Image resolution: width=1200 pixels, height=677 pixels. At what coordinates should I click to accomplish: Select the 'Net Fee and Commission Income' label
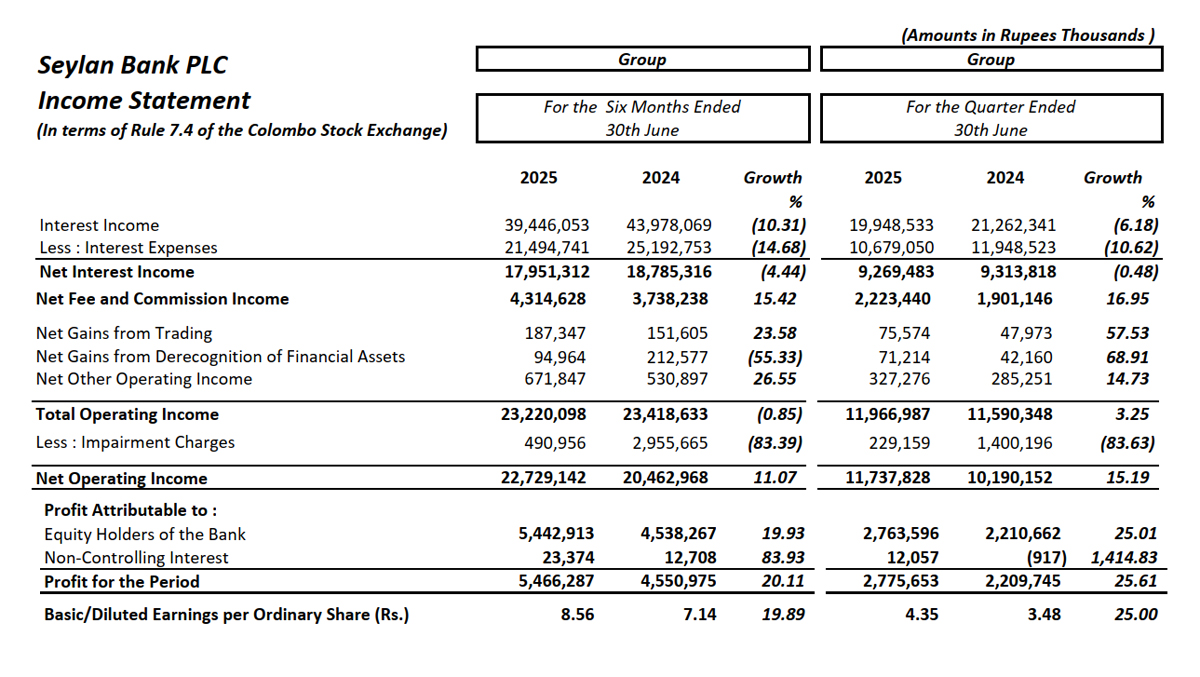162,298
